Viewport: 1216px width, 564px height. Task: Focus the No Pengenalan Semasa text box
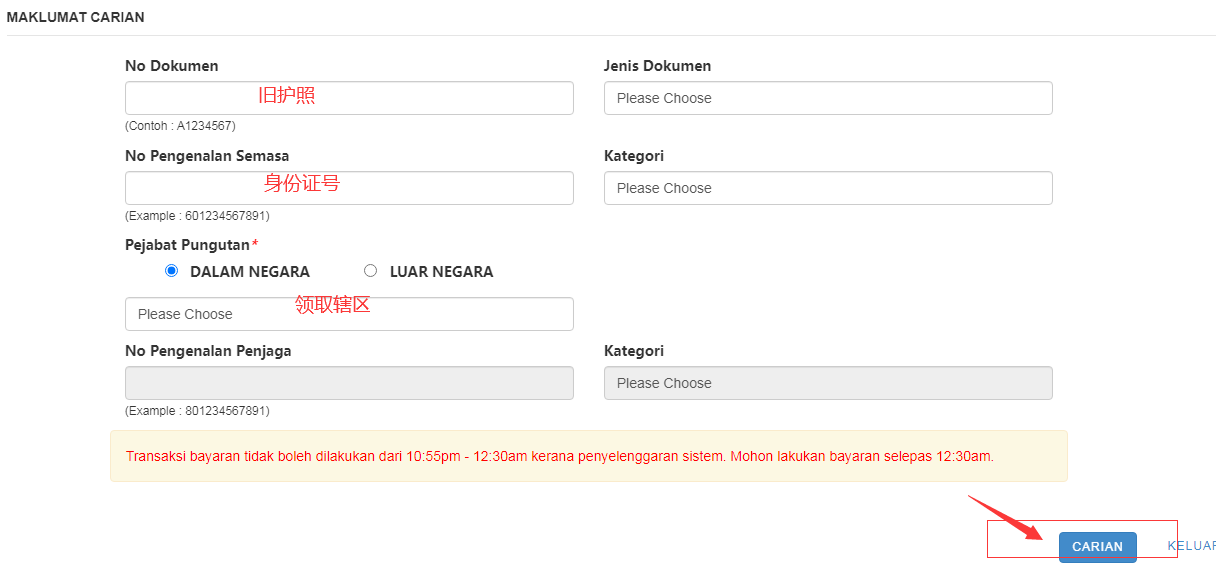tap(349, 188)
